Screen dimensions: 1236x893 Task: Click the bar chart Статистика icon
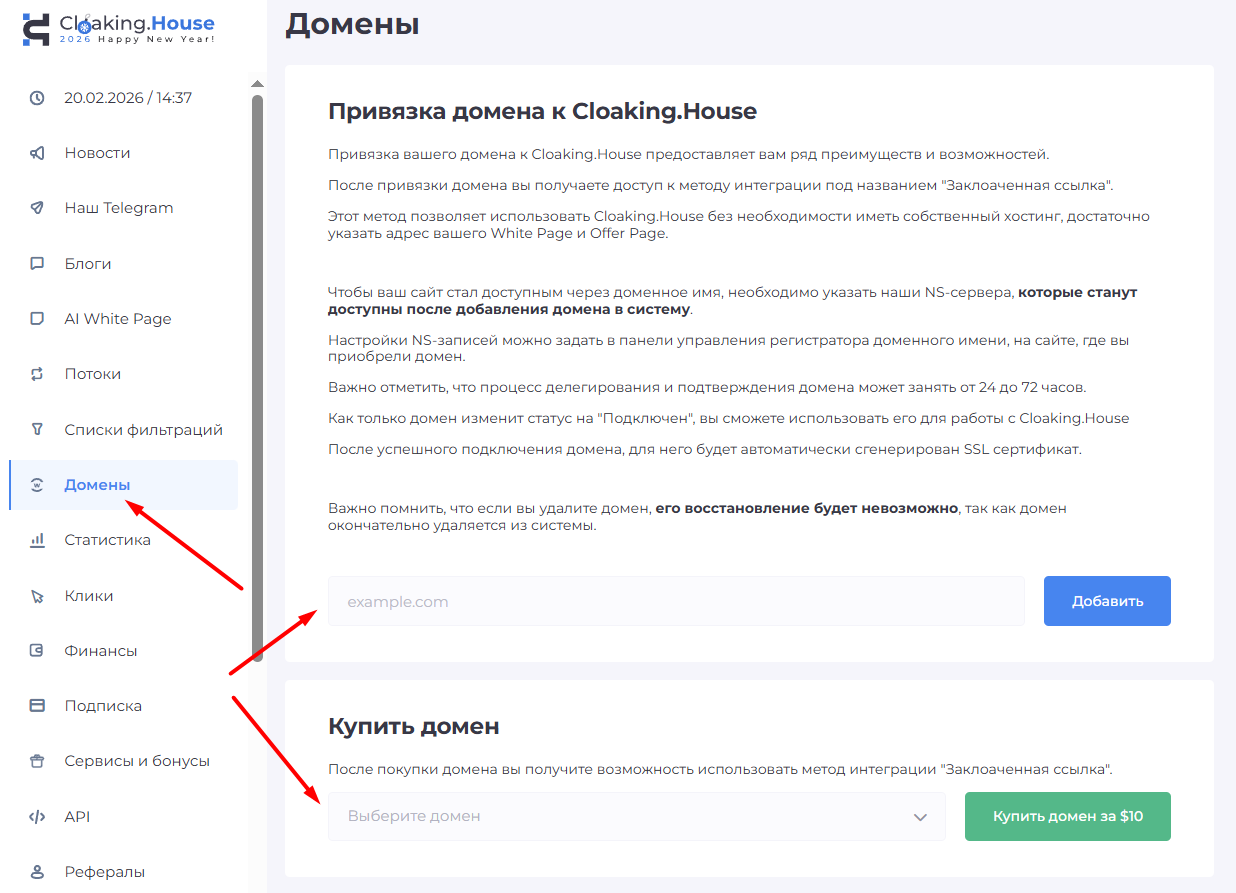tap(37, 540)
